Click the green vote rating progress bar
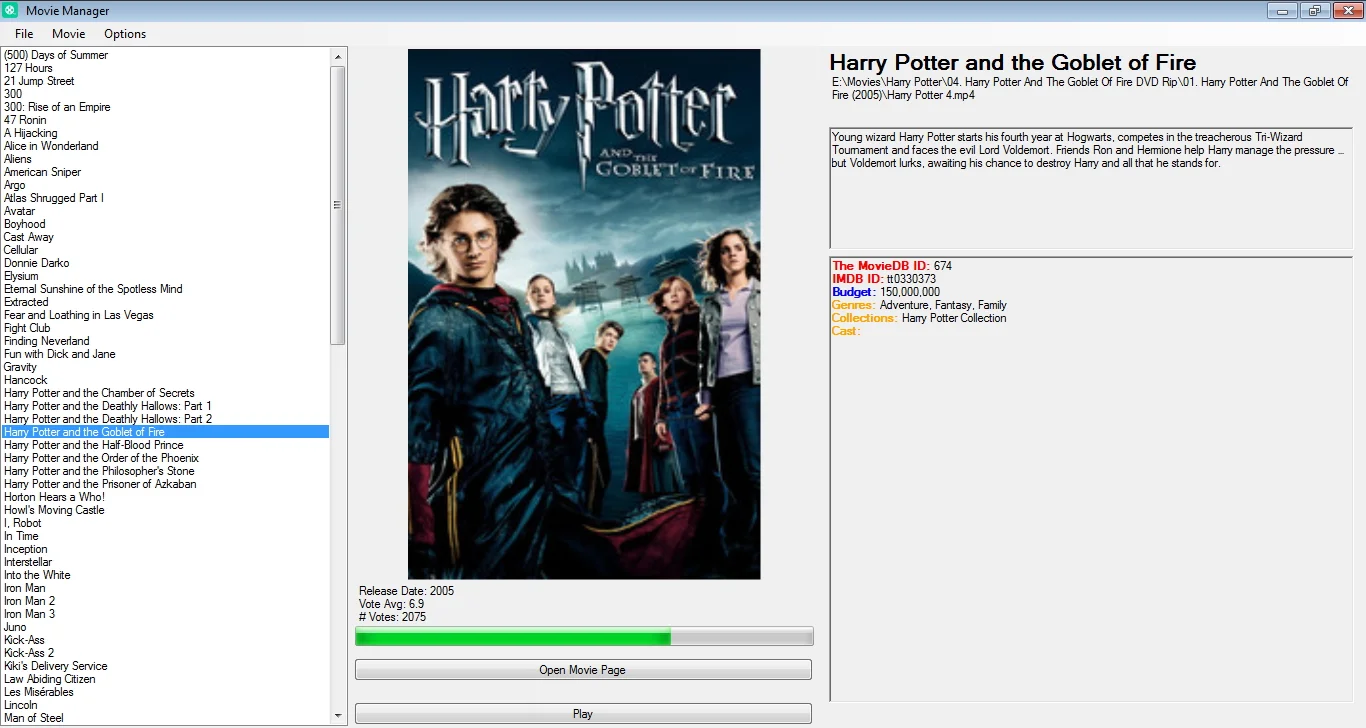 pyautogui.click(x=584, y=637)
